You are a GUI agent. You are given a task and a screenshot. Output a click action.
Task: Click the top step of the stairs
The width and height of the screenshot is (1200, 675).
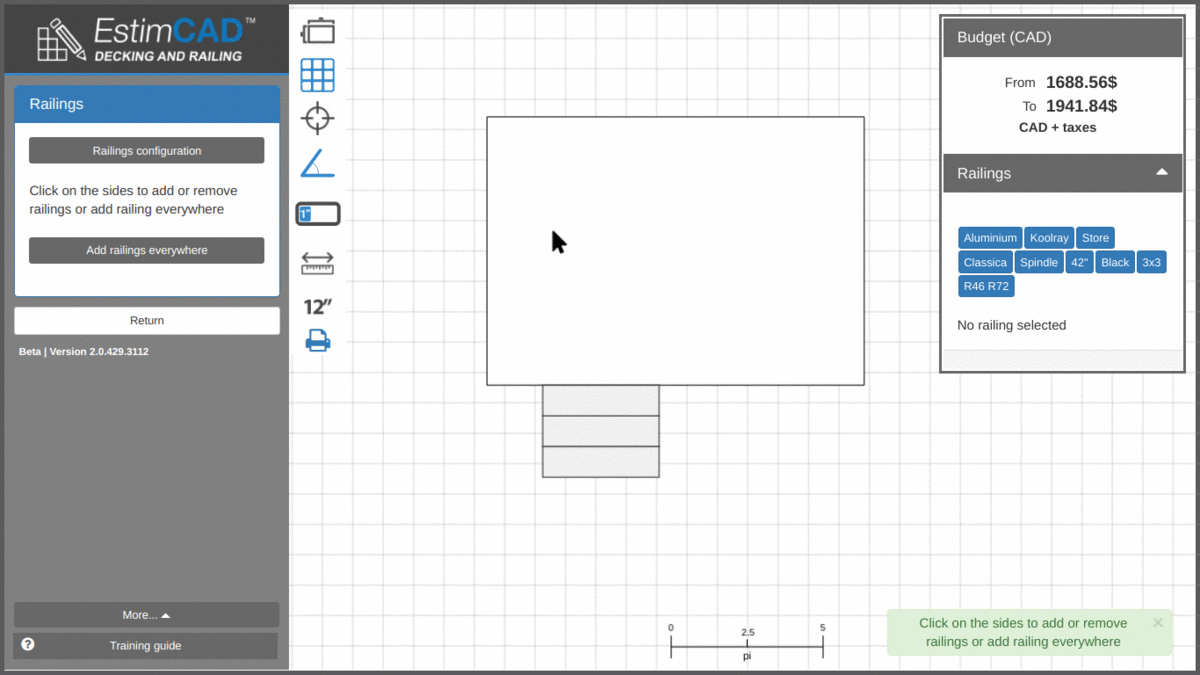pos(600,400)
